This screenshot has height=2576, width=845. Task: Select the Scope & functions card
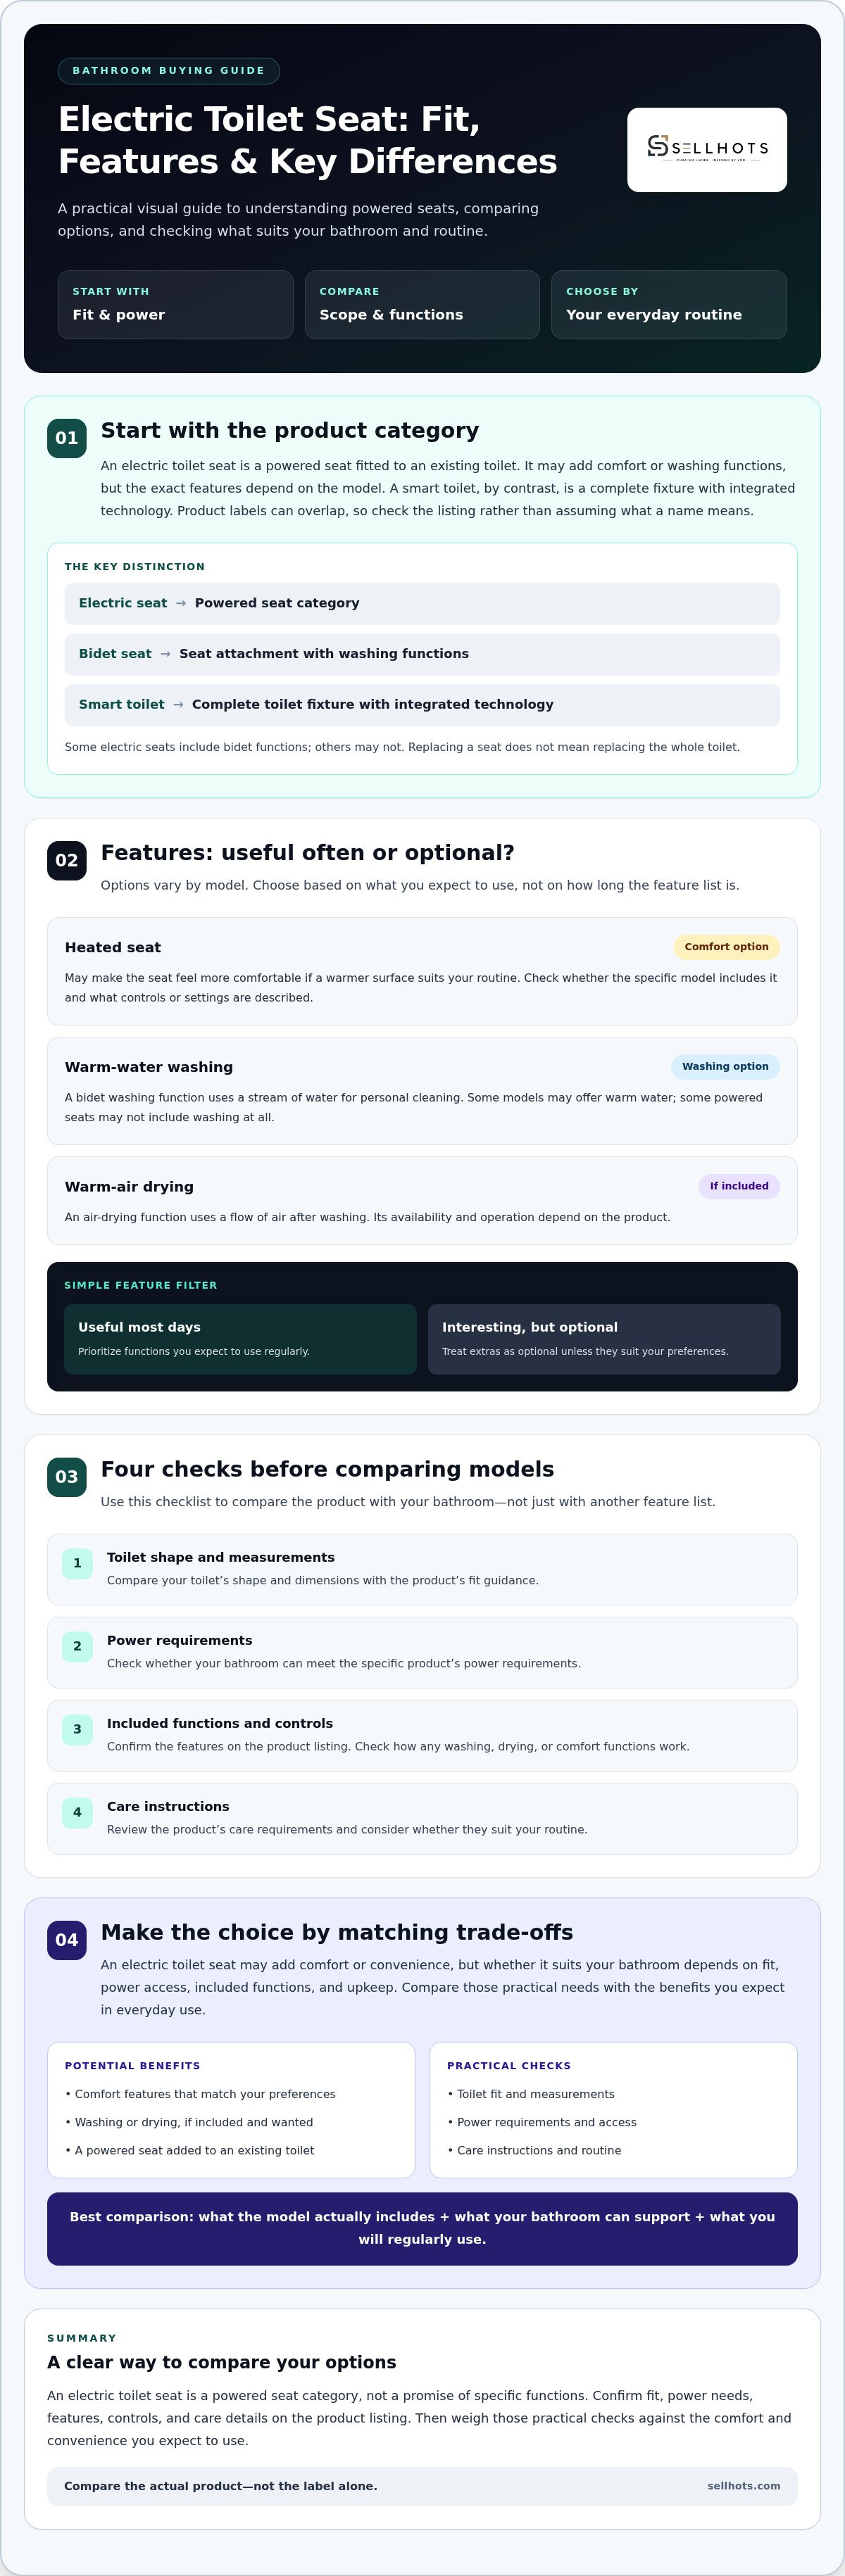click(422, 304)
